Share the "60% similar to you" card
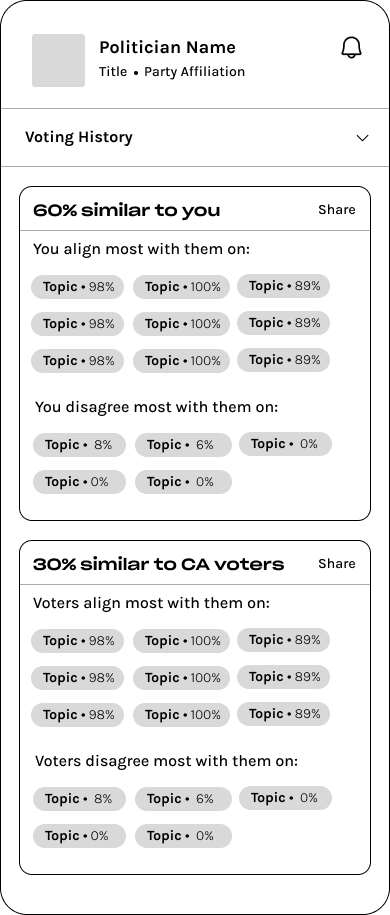 point(337,209)
